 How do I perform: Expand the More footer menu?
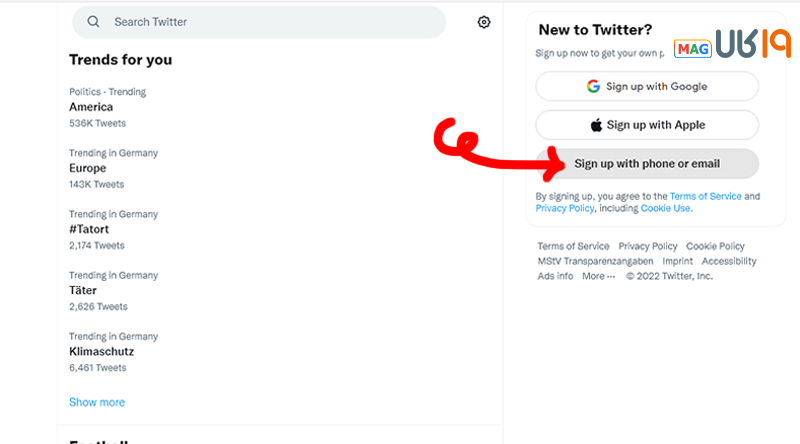(x=598, y=276)
